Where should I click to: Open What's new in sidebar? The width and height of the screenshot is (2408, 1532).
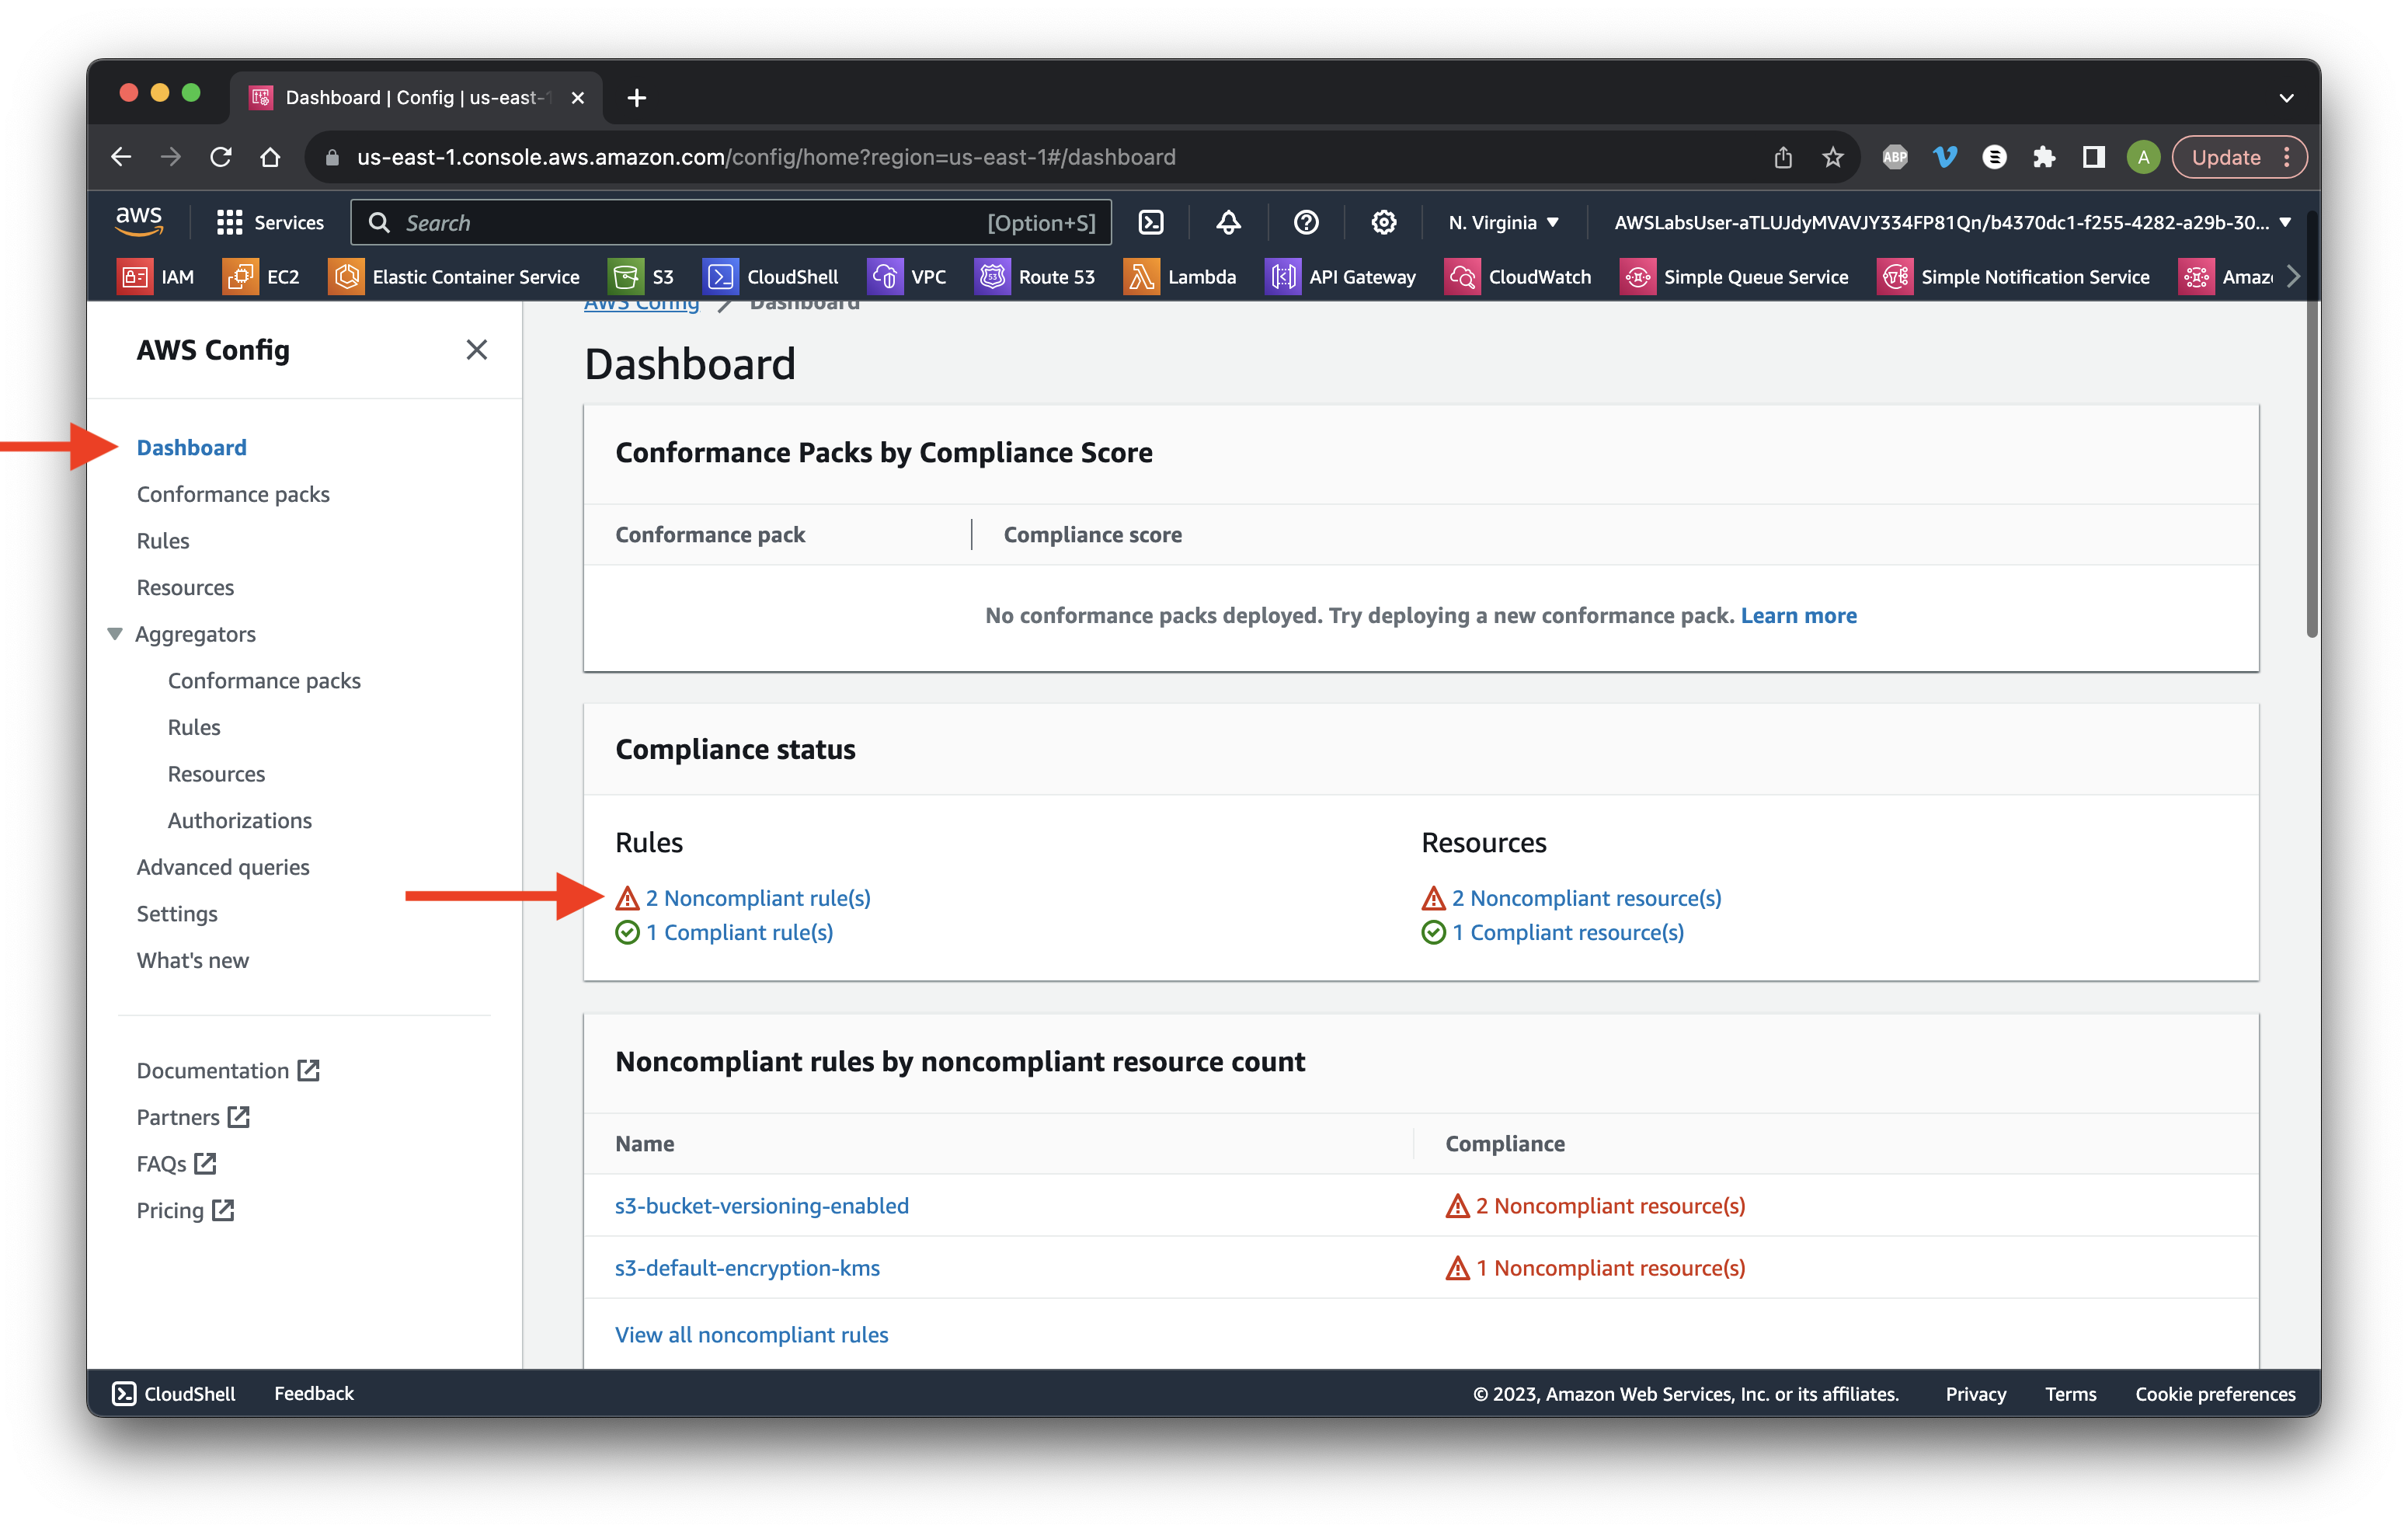tap(193, 960)
